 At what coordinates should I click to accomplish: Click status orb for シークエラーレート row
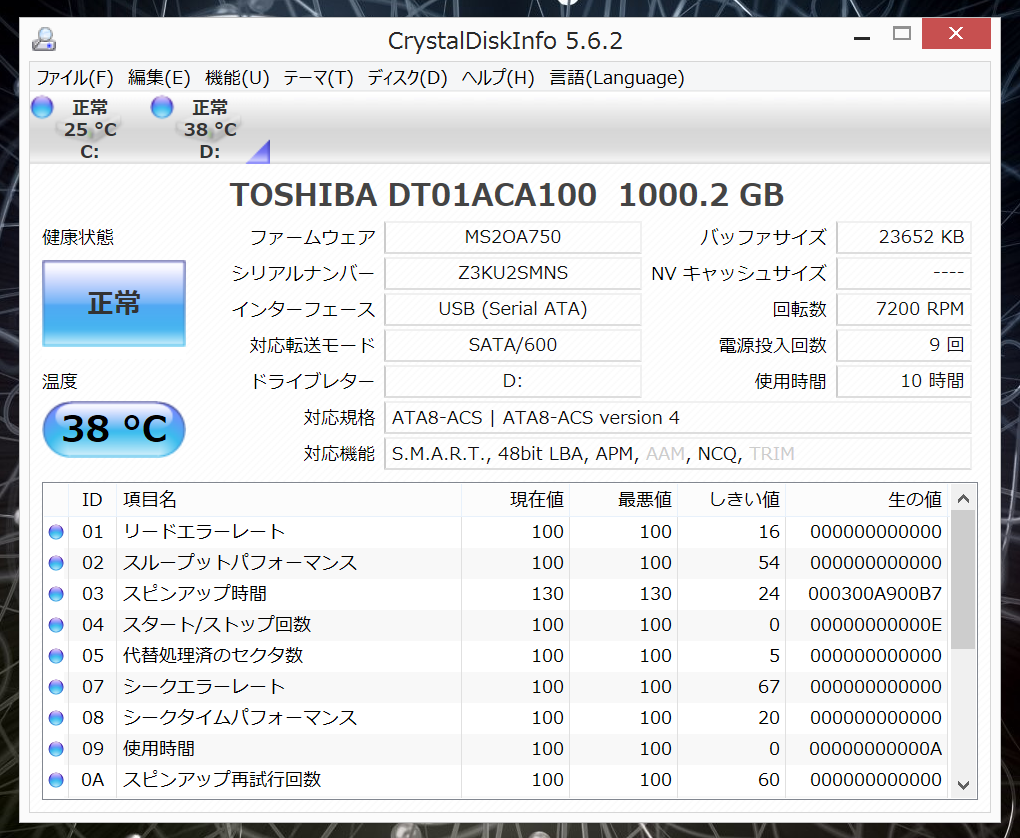coord(56,687)
